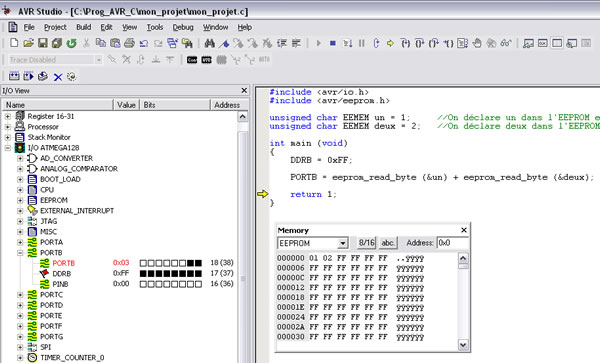The width and height of the screenshot is (600, 363).
Task: Click the Memory Address input field
Action: click(453, 243)
